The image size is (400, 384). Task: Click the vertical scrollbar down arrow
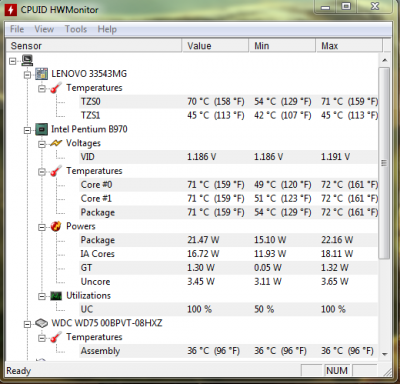click(385, 354)
